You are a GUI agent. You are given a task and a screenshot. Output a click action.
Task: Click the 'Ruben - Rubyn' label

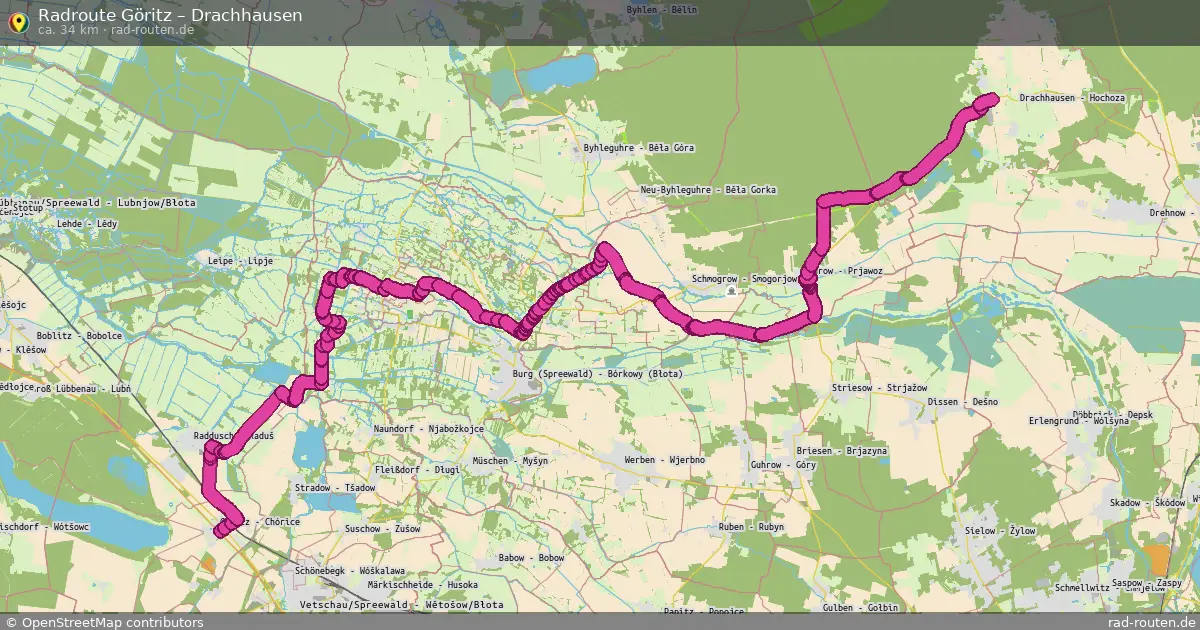tap(751, 527)
